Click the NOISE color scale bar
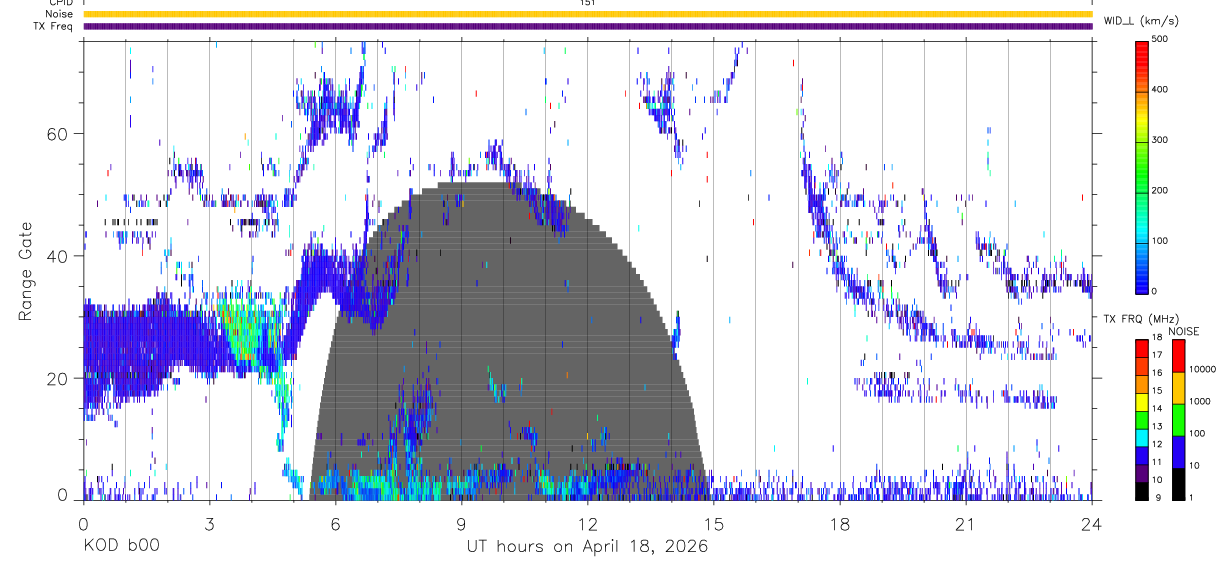This screenshot has height=567, width=1228. click(1178, 419)
